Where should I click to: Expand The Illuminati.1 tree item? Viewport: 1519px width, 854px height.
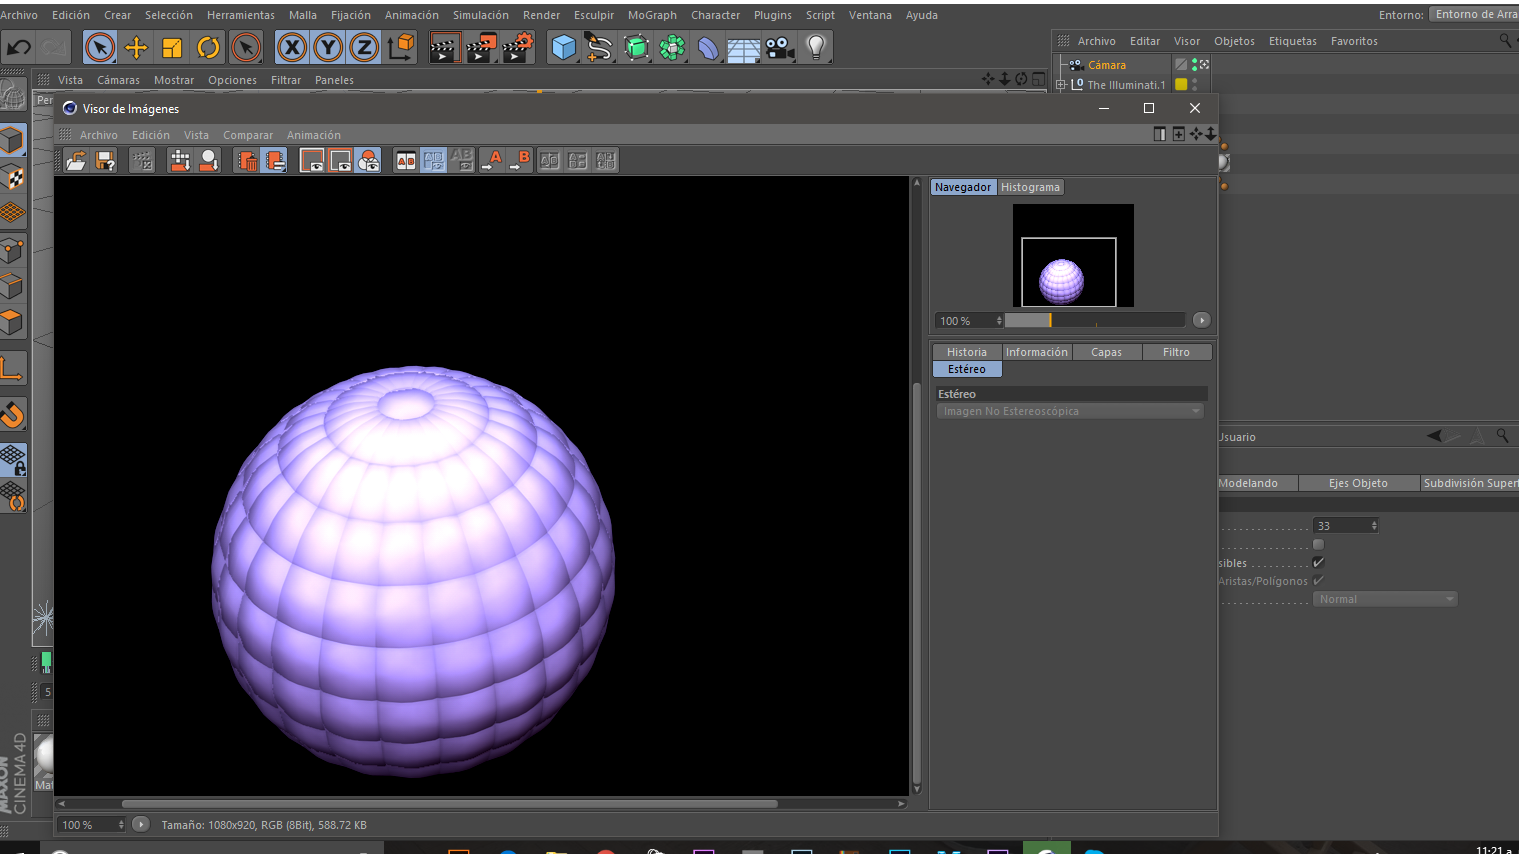[x=1061, y=85]
